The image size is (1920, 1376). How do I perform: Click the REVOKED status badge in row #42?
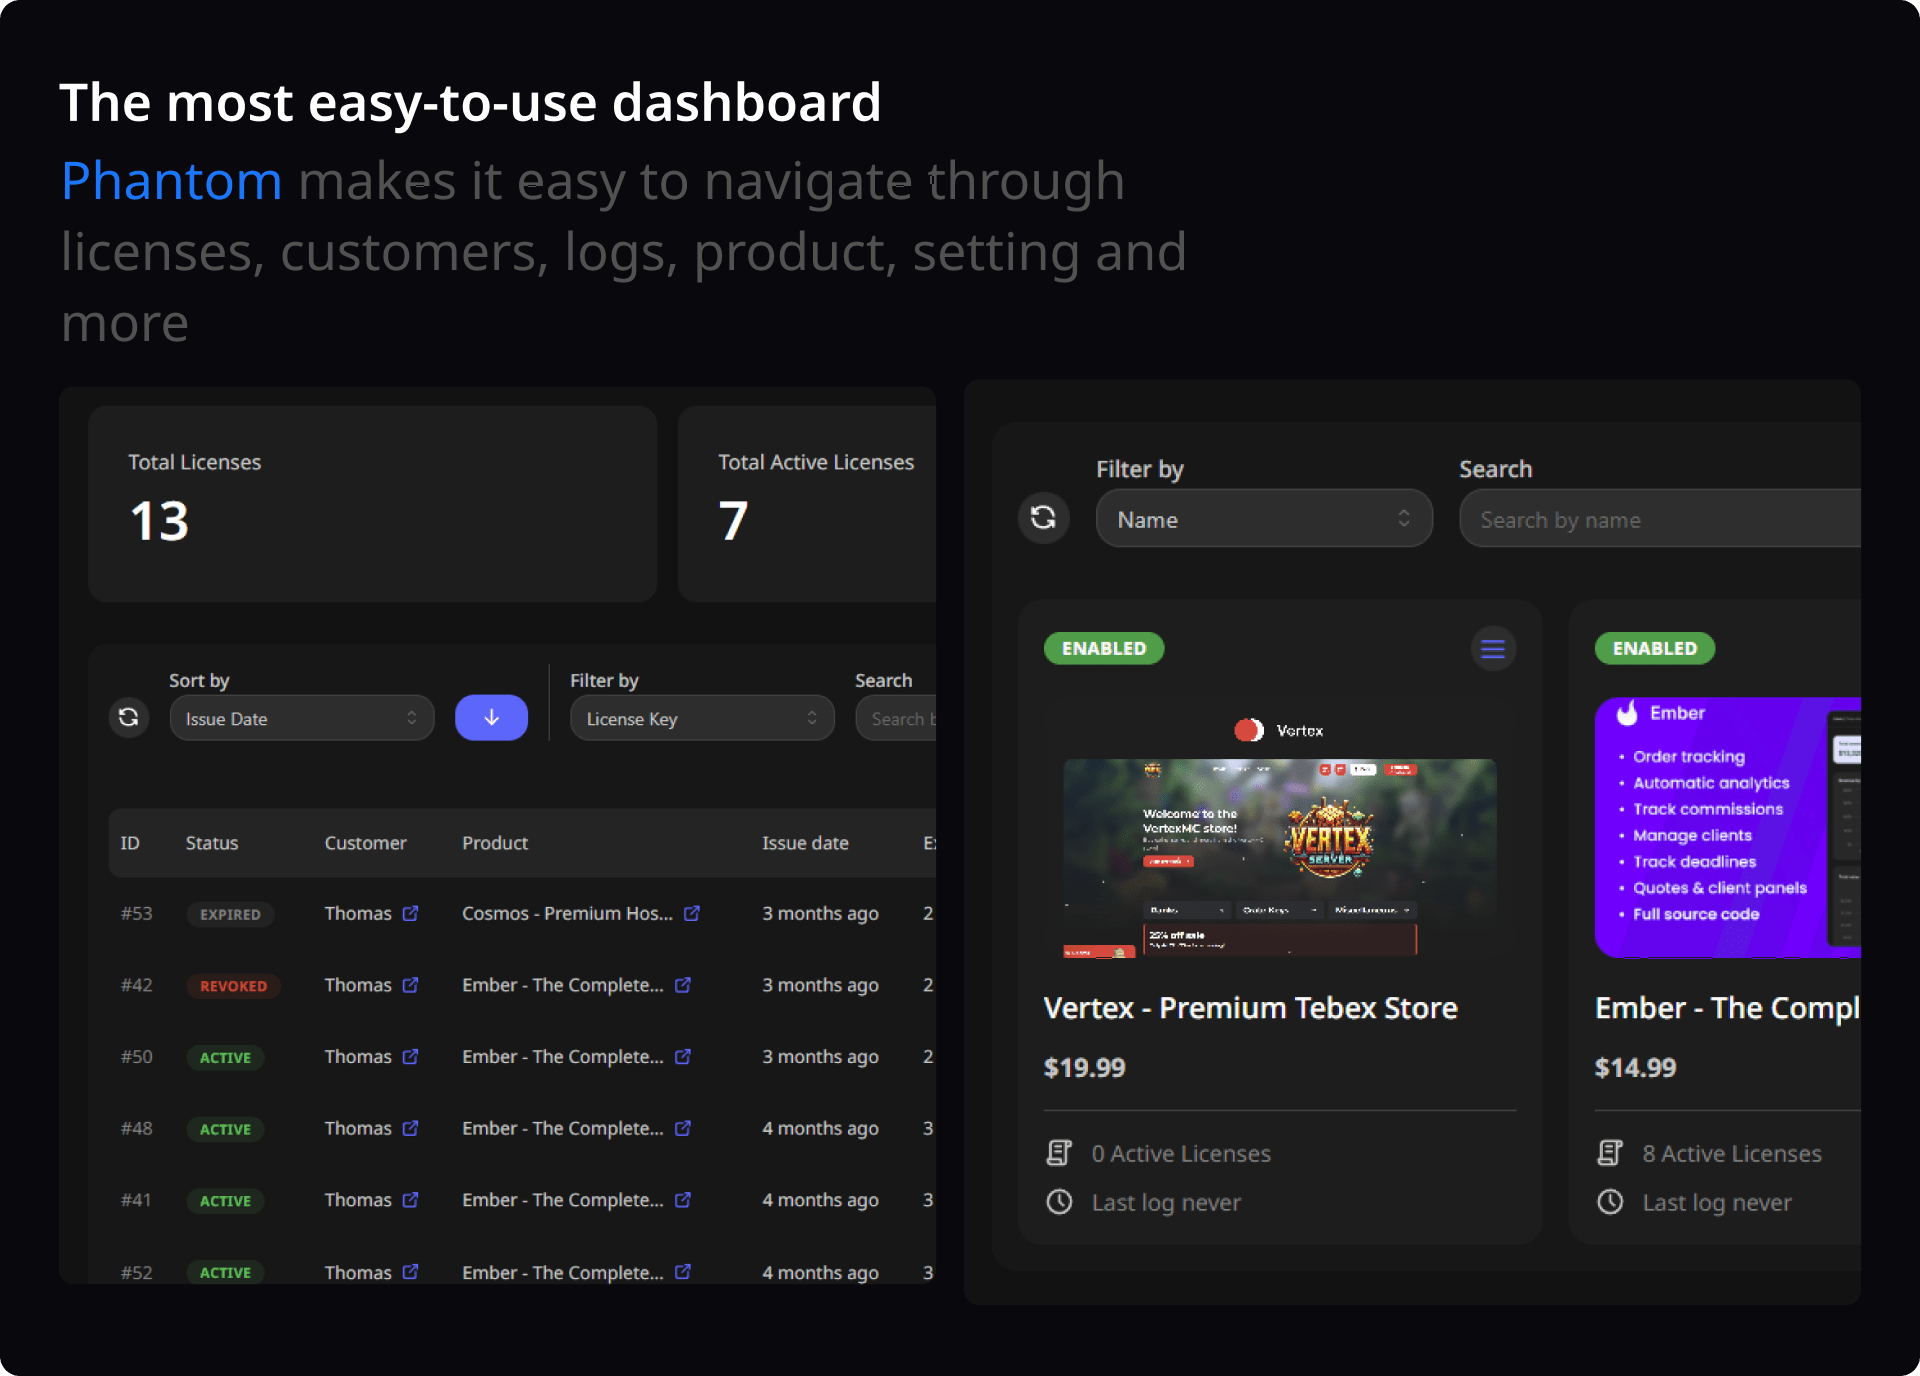233,986
